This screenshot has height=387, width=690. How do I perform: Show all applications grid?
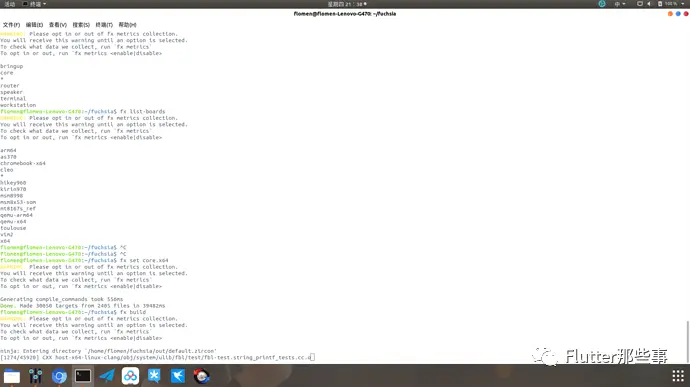coord(678,376)
